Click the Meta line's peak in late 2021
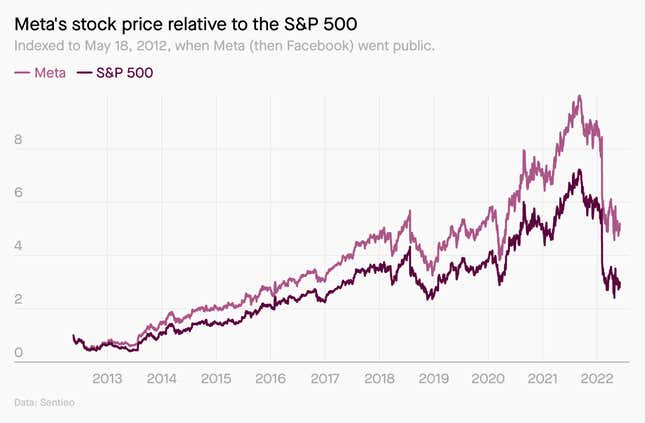 click(x=580, y=97)
